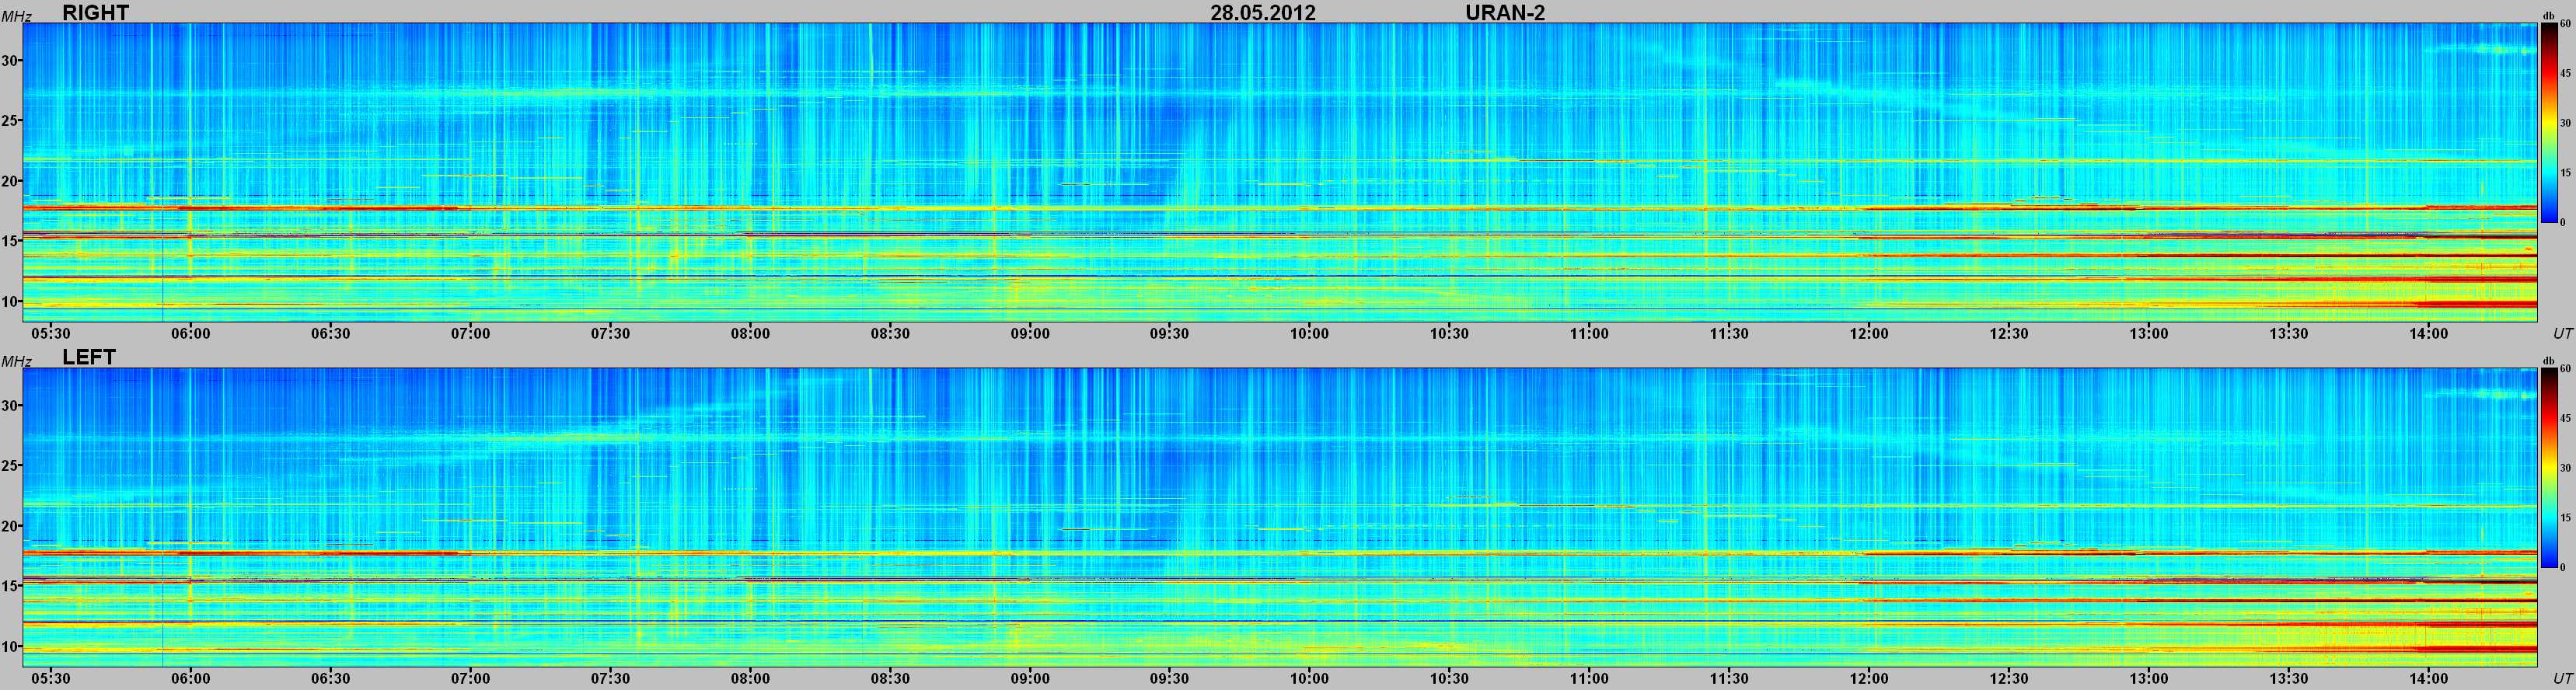Click the 11:00 tick under LEFT panel
The image size is (2576, 690).
(x=1589, y=678)
